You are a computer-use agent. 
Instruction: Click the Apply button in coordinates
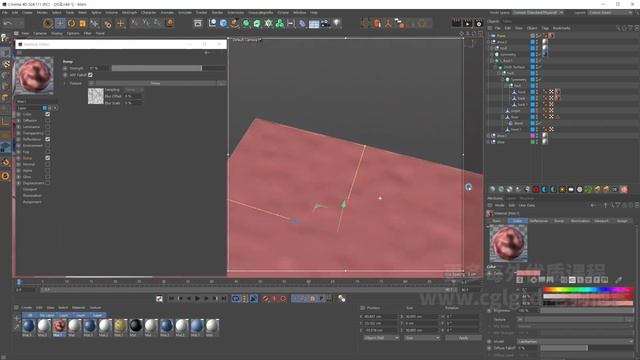tap(463, 338)
